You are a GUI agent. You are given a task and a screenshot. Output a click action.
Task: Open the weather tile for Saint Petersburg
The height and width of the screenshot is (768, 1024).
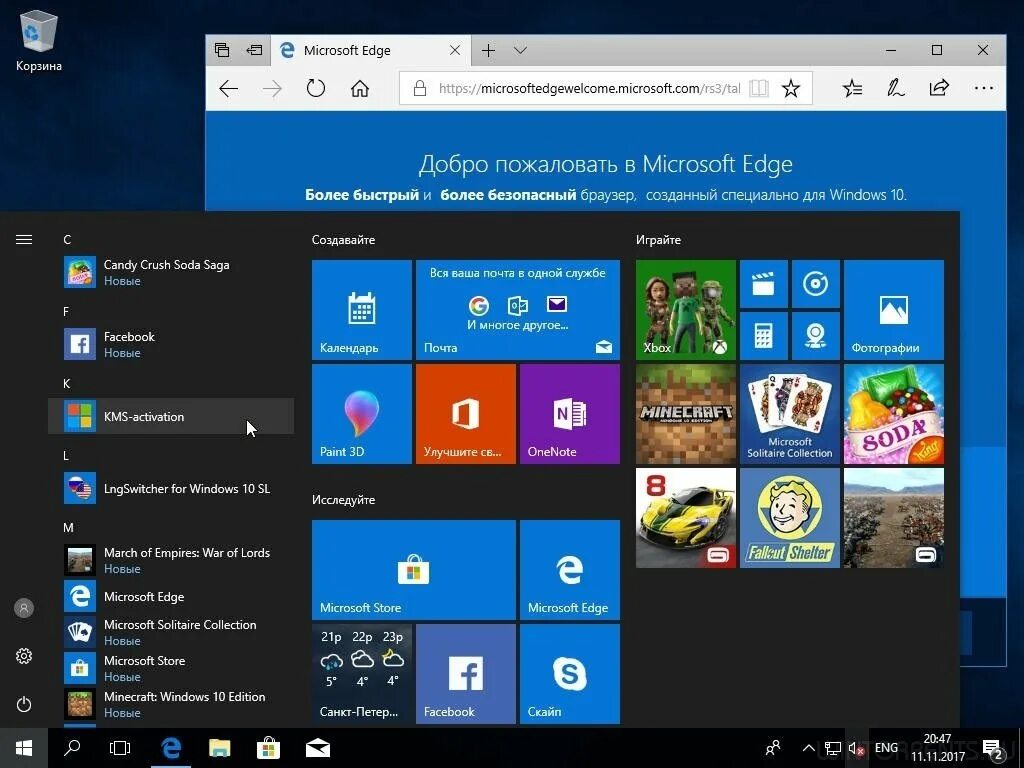pos(362,673)
